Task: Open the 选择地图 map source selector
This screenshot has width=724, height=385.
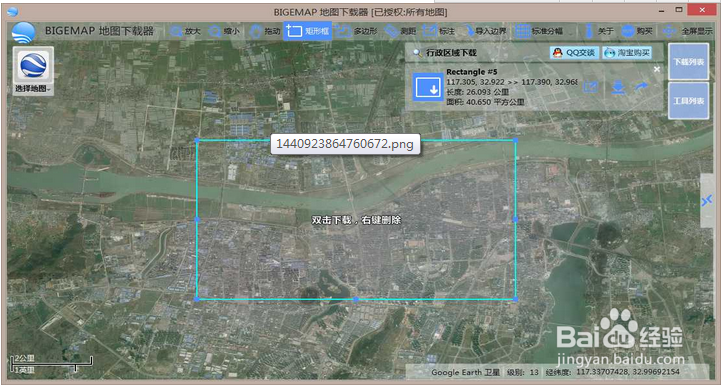Action: pyautogui.click(x=33, y=71)
